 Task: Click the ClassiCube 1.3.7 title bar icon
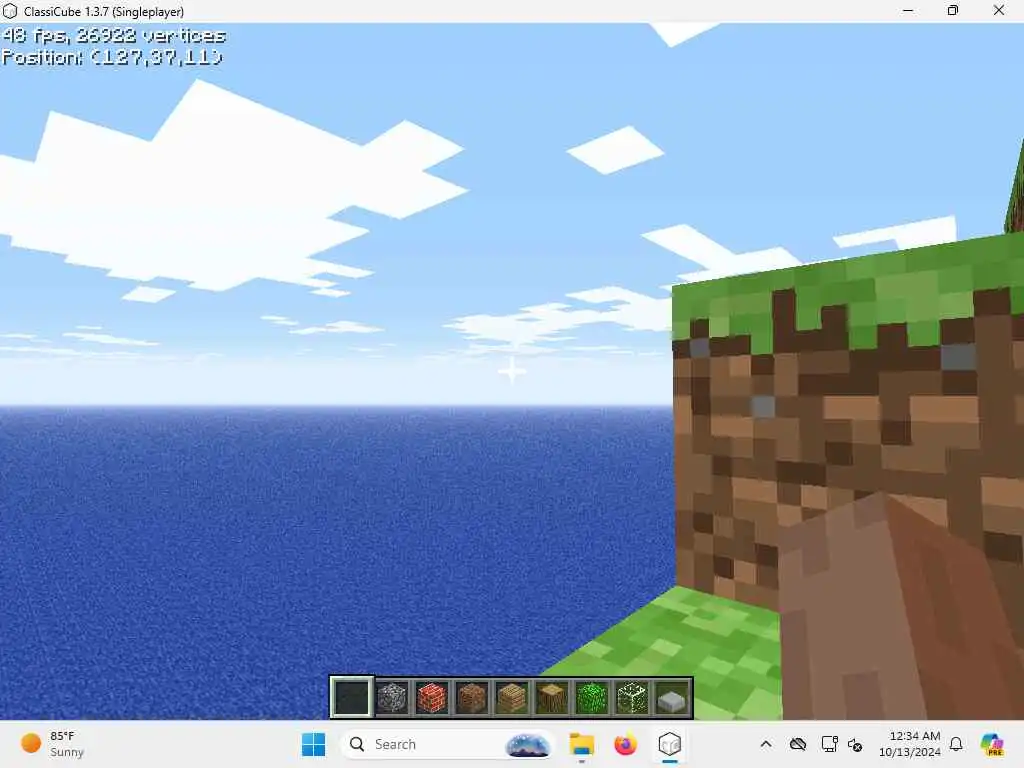(10, 11)
